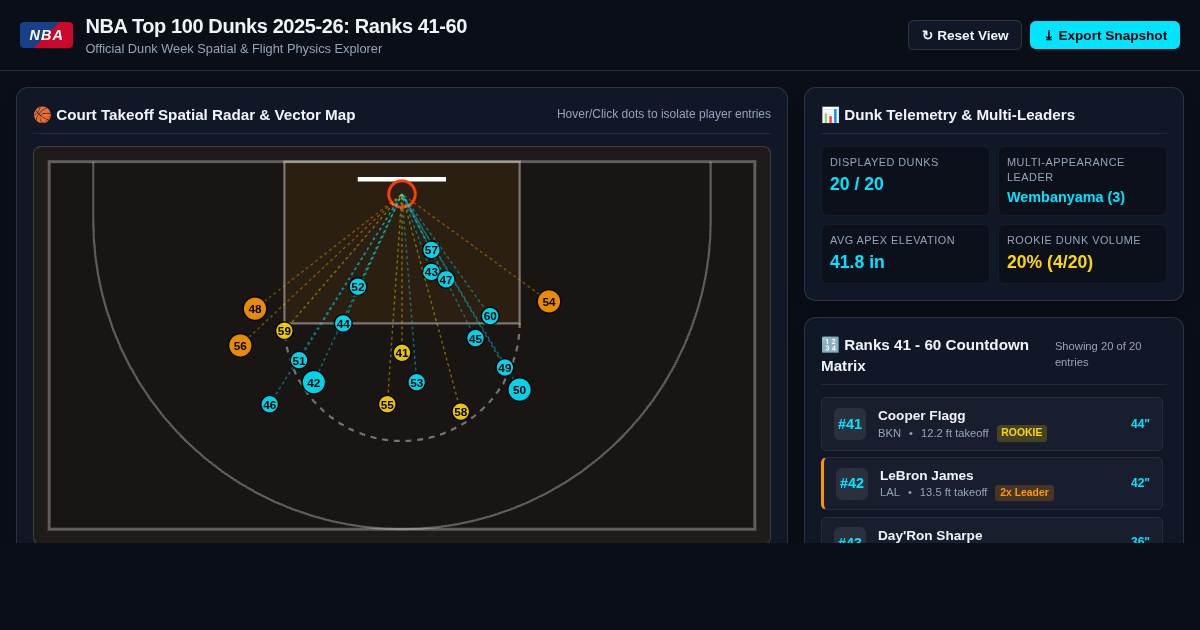
Task: Select dunk dot 51 on court
Action: [299, 361]
